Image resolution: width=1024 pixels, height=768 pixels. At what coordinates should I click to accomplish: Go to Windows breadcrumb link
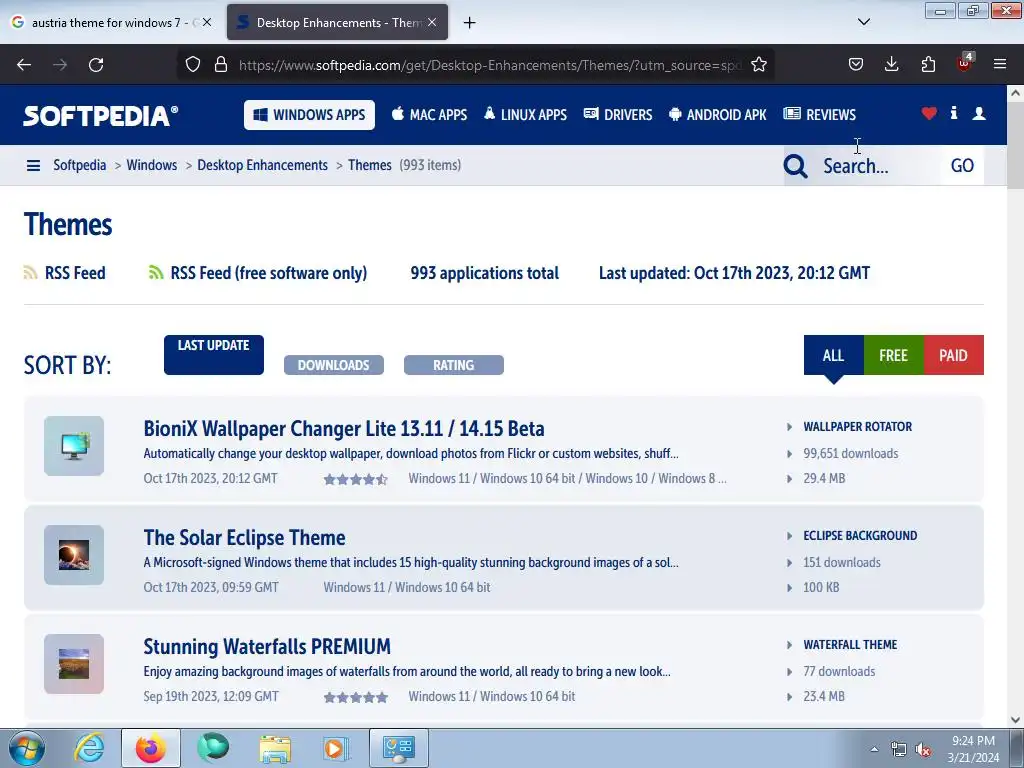(x=152, y=165)
